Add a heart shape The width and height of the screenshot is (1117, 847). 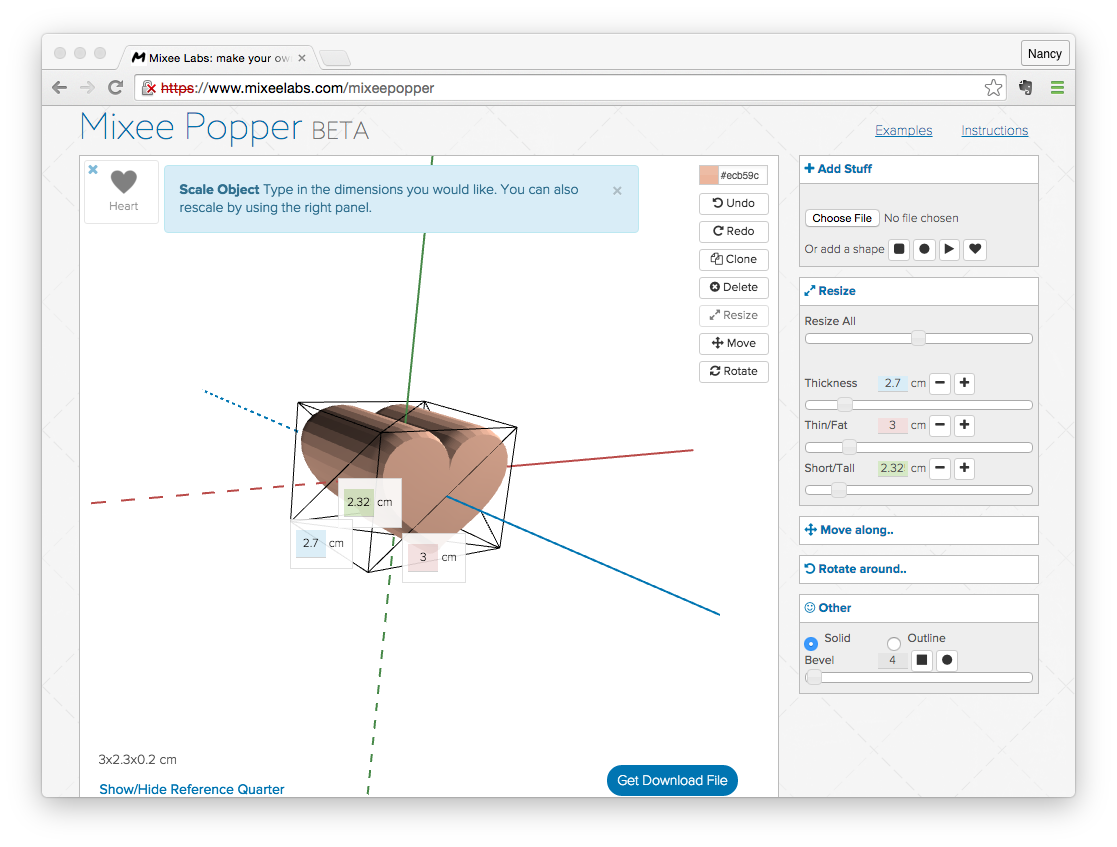976,249
